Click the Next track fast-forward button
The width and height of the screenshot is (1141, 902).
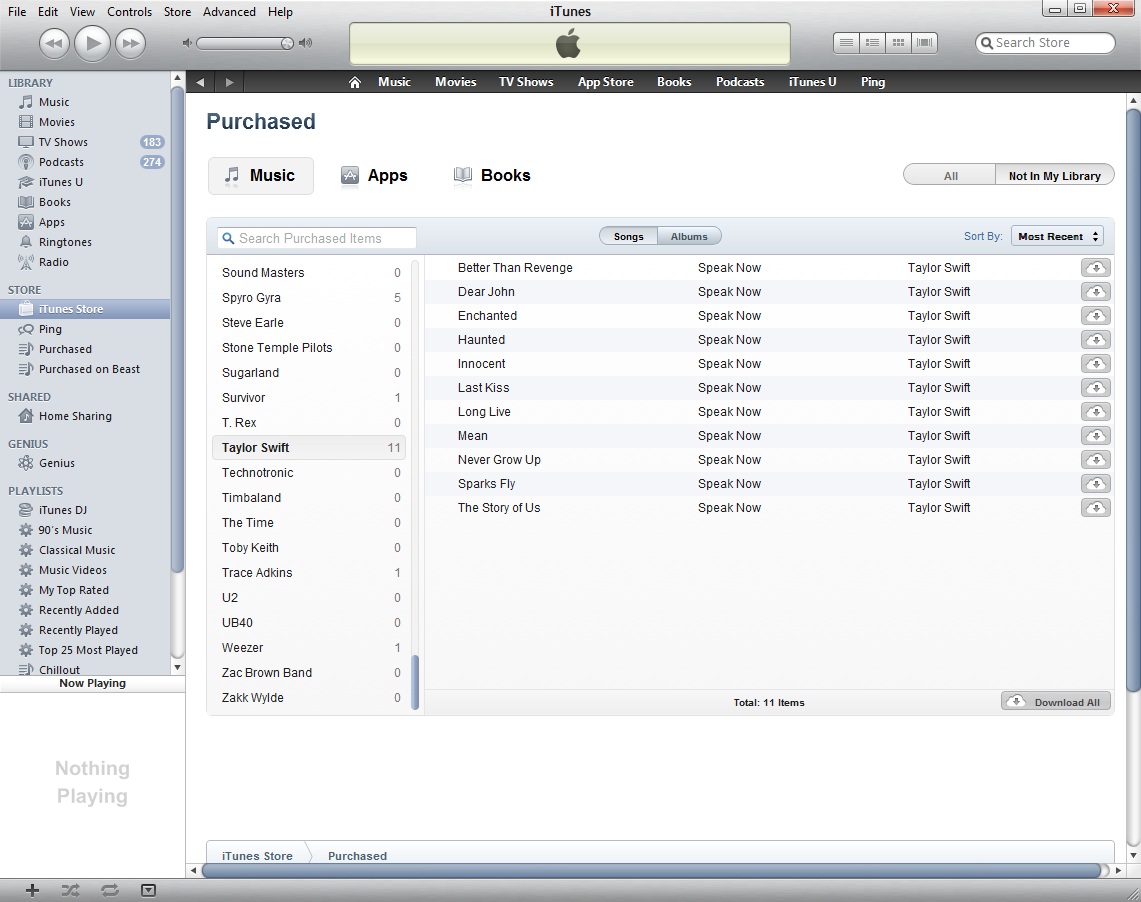(x=130, y=43)
